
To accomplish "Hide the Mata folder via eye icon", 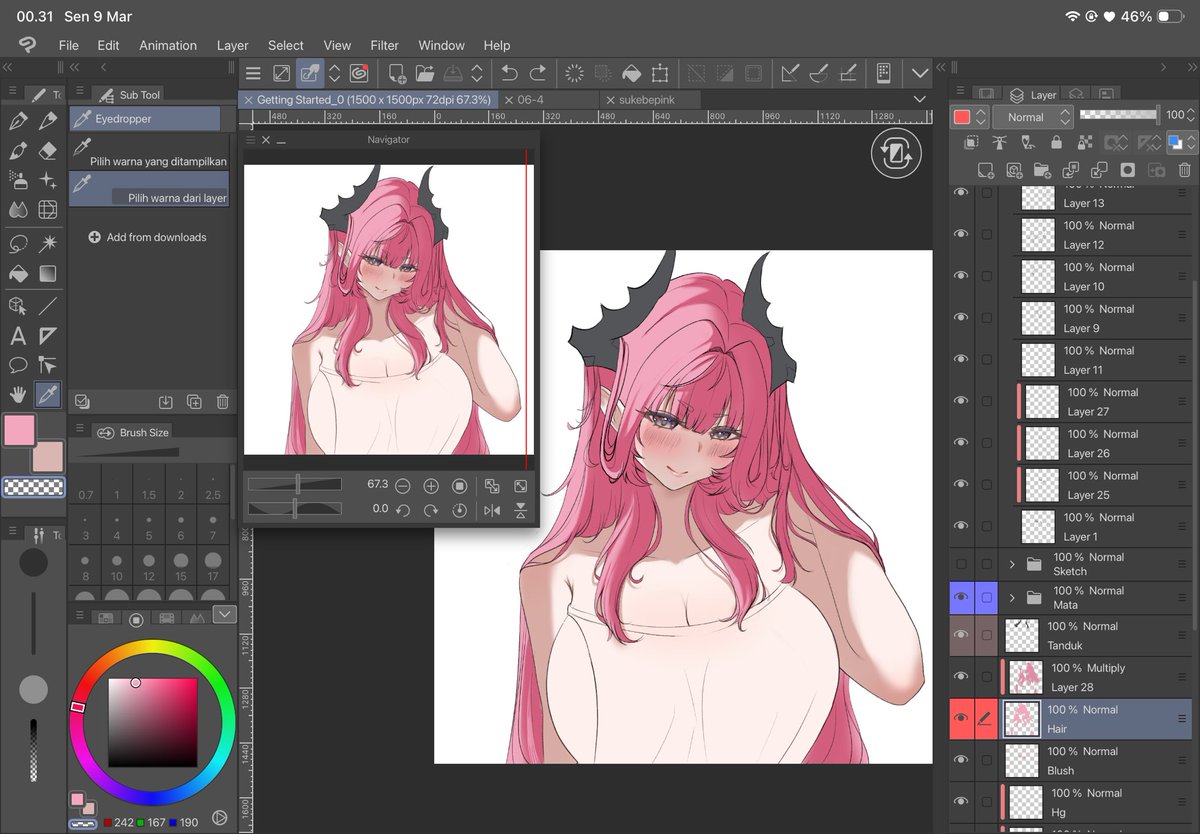I will click(961, 597).
